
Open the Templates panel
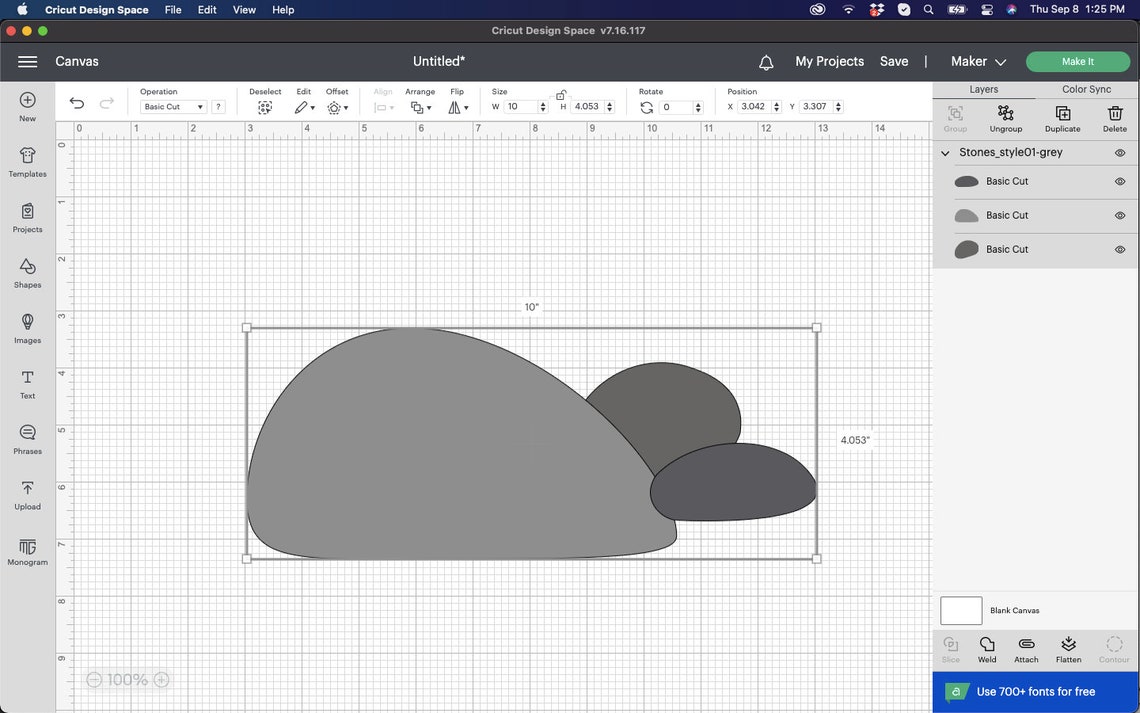point(27,162)
